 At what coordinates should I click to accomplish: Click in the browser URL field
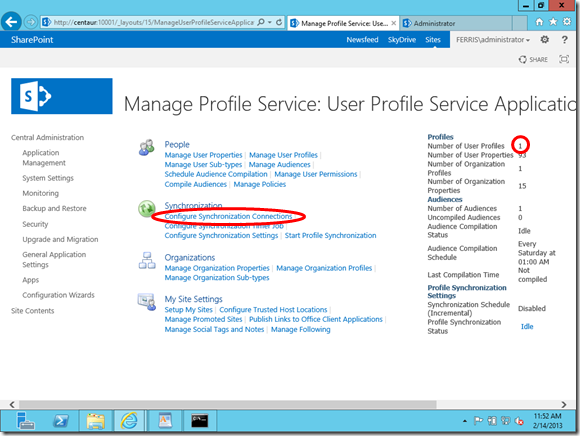[x=154, y=22]
